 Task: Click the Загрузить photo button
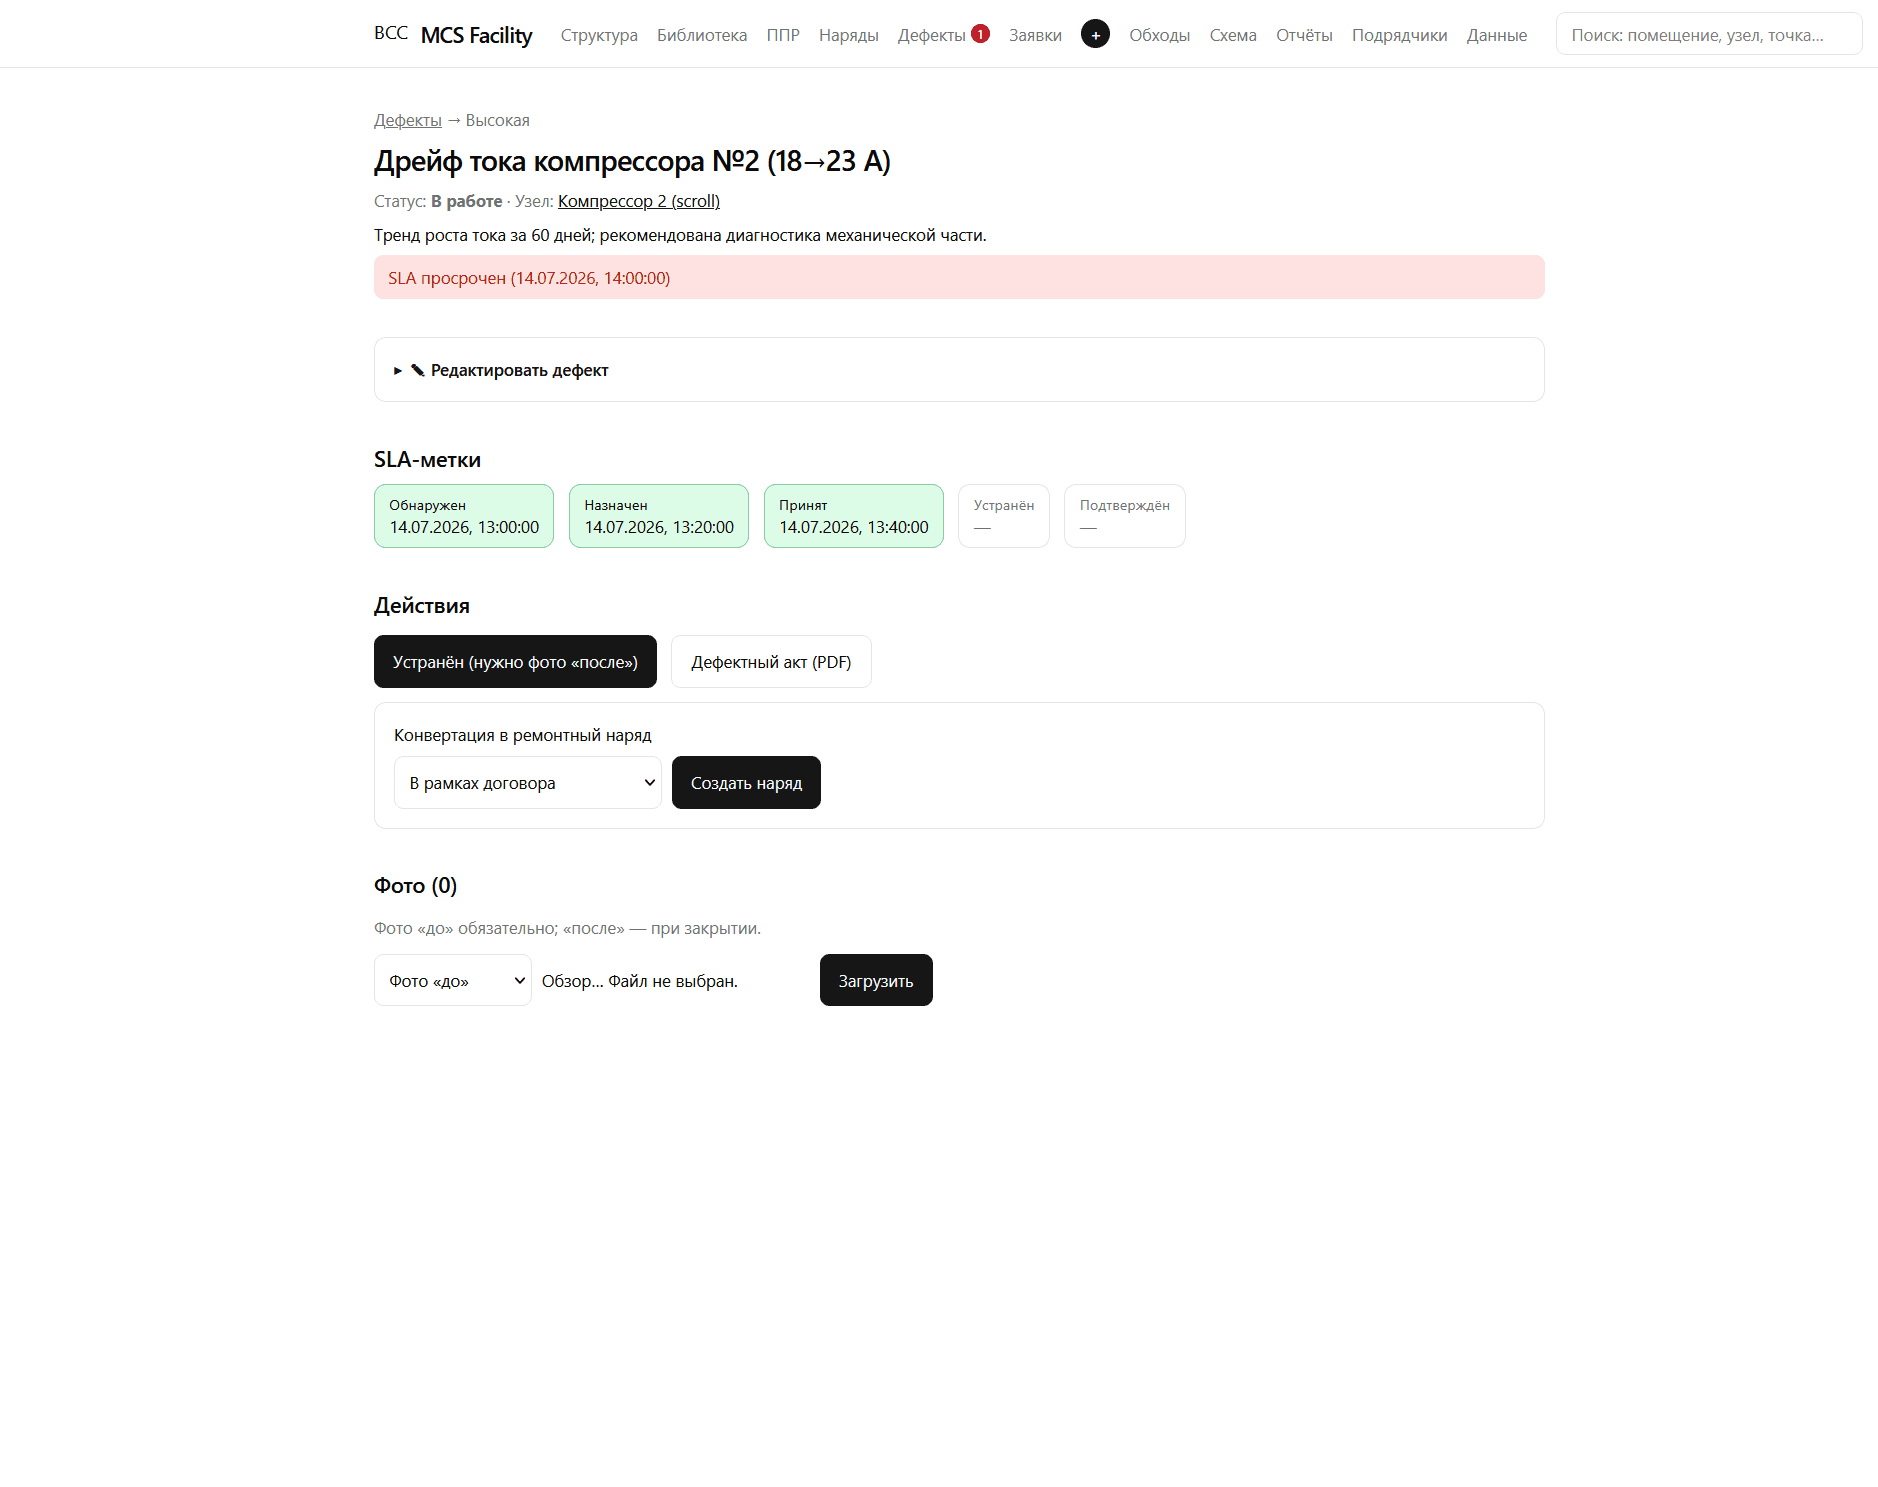click(876, 980)
